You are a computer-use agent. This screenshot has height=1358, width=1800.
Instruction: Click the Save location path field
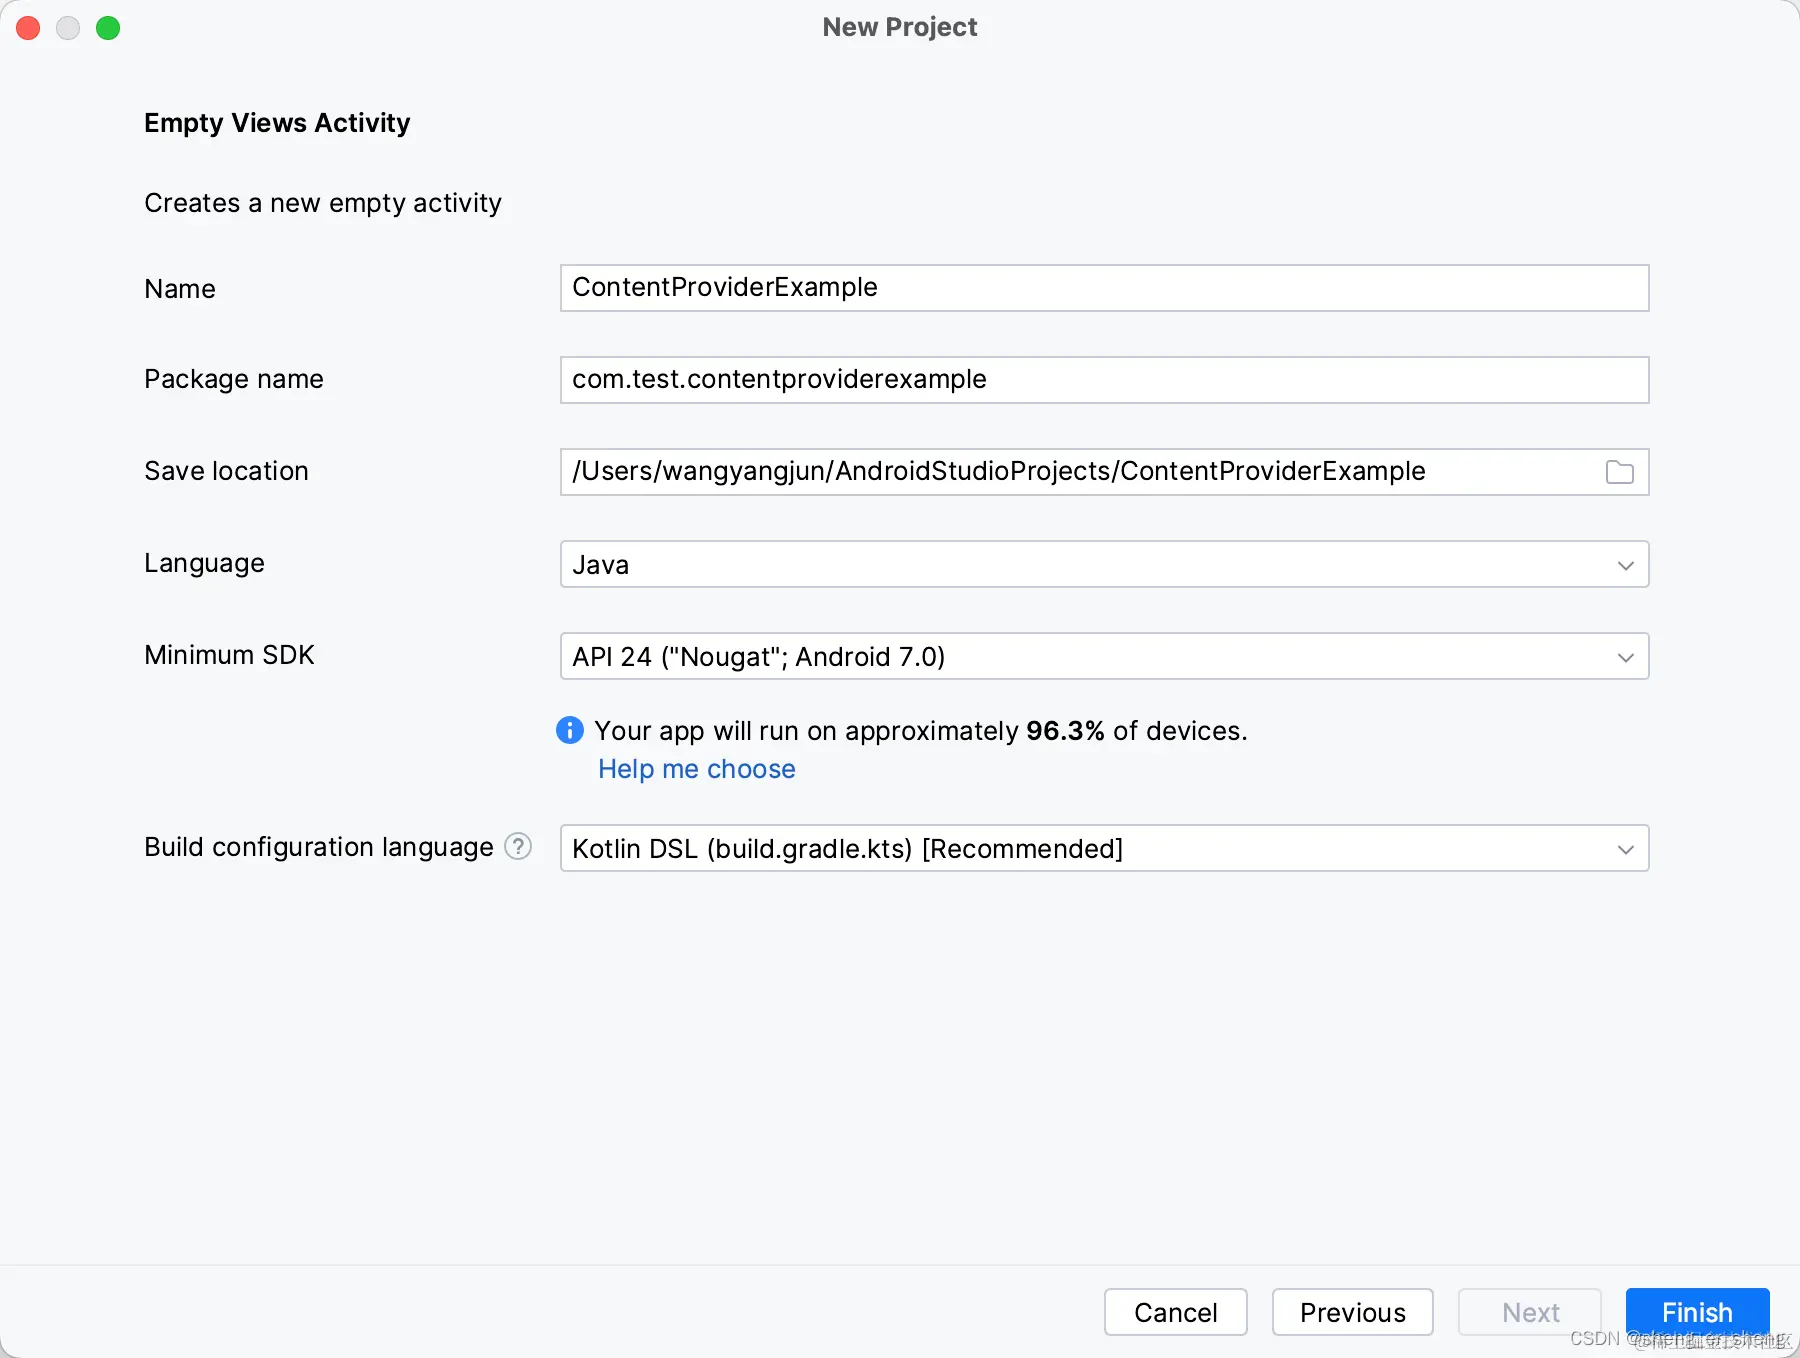point(1080,472)
